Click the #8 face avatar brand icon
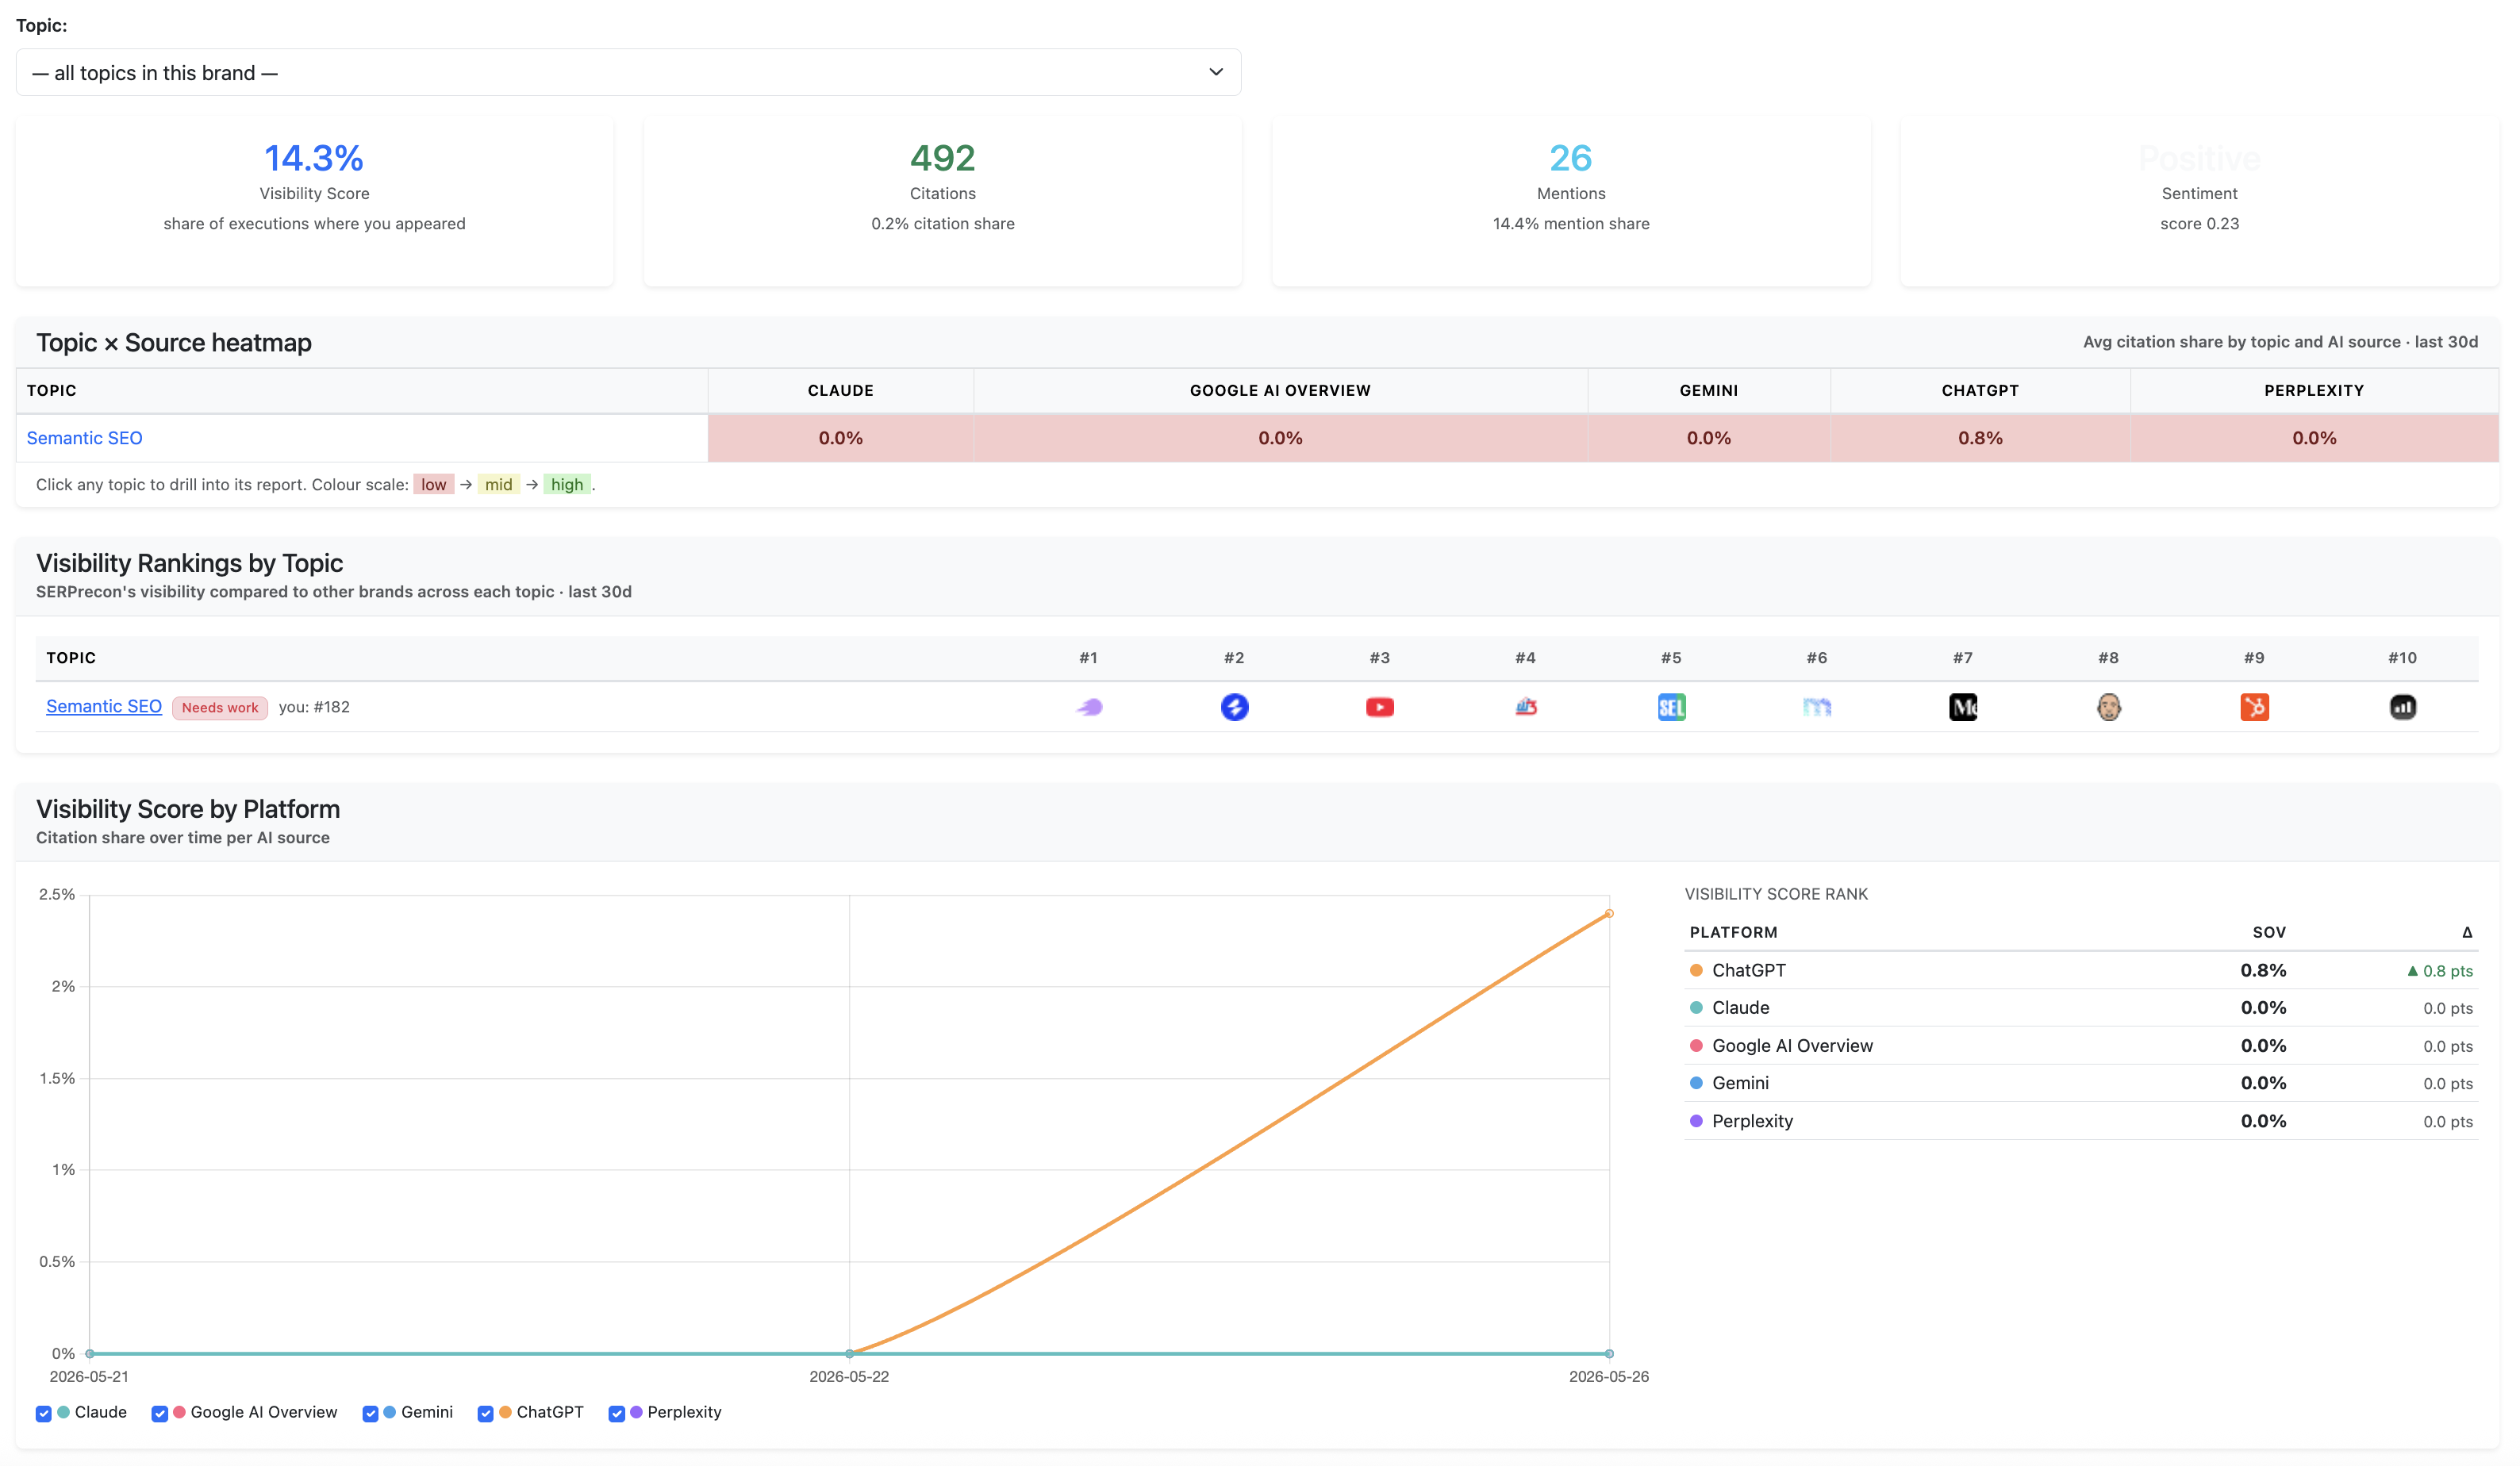2520x1466 pixels. [x=2108, y=707]
